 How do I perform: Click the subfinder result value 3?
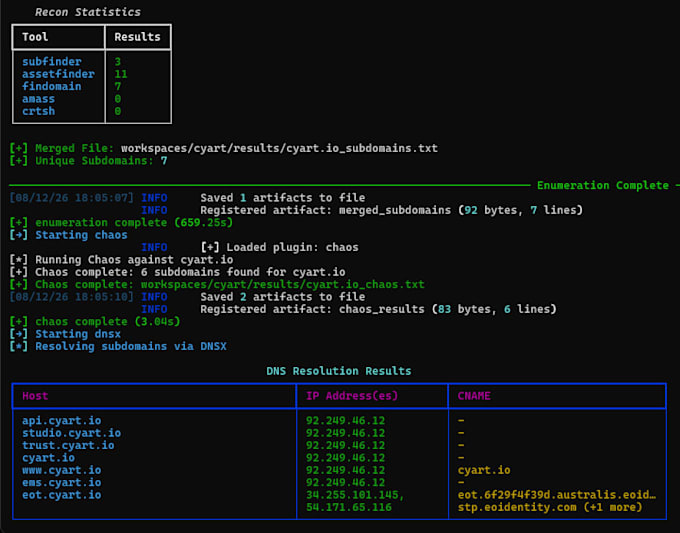pos(118,62)
